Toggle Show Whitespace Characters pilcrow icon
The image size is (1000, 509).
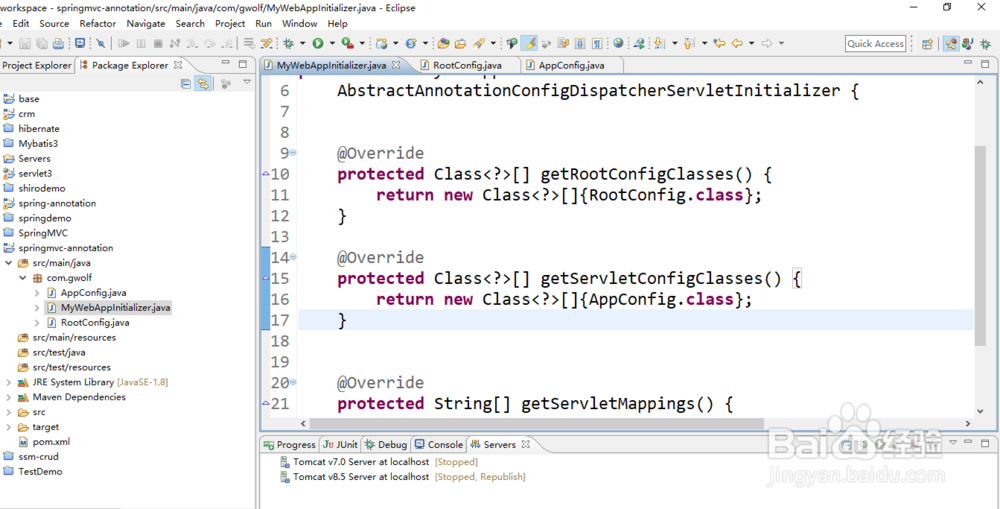tap(596, 43)
